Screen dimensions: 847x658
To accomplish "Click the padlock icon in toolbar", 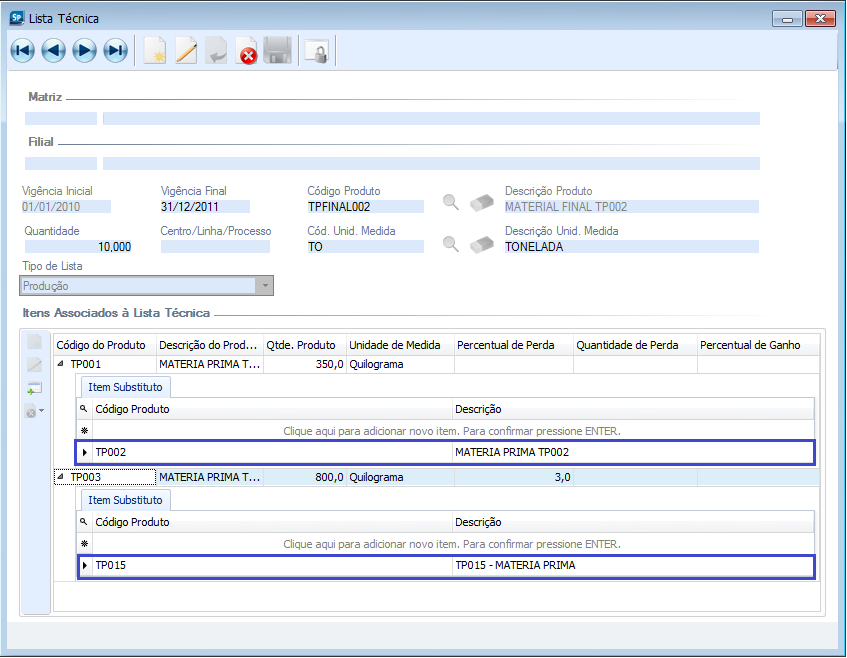I will click(316, 51).
